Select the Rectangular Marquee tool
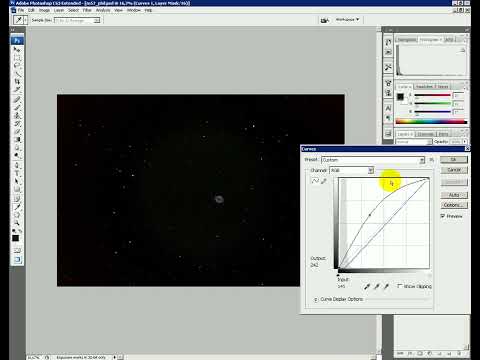The width and height of the screenshot is (480, 360). click(x=17, y=57)
